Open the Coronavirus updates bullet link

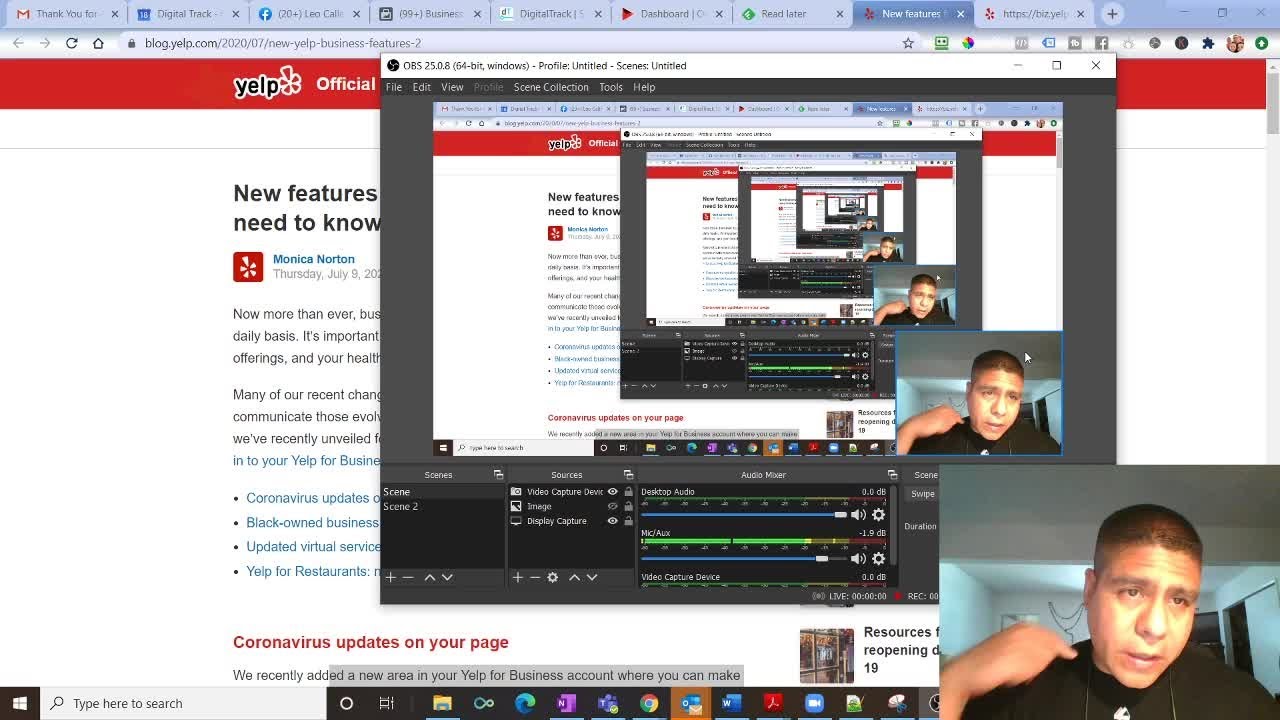[x=313, y=498]
